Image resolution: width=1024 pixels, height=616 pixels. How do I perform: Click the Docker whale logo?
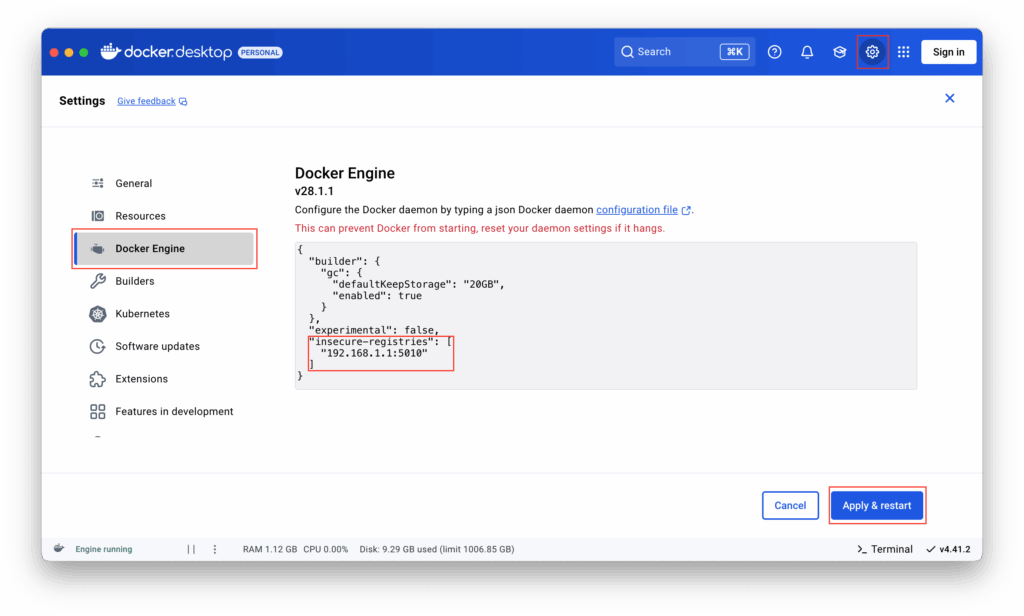pos(110,51)
